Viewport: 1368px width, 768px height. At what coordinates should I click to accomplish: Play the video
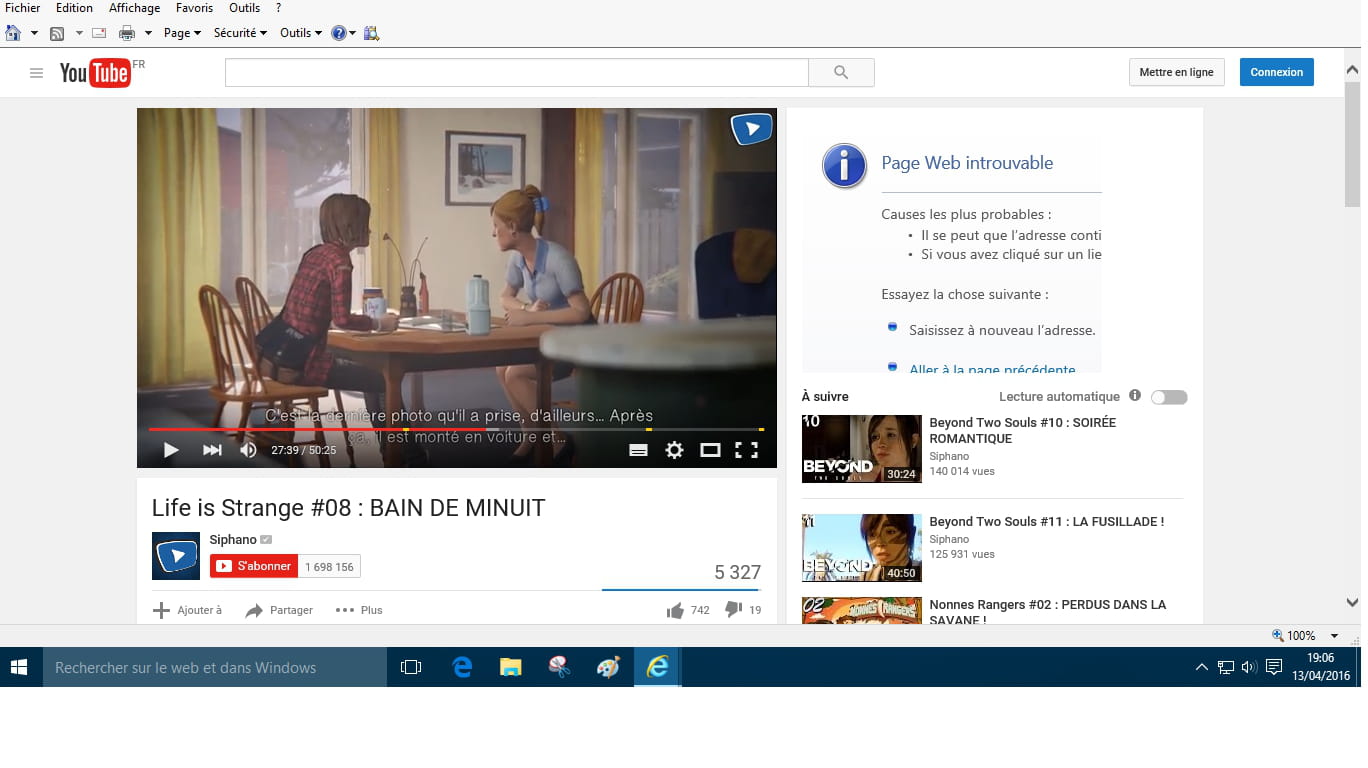tap(171, 450)
